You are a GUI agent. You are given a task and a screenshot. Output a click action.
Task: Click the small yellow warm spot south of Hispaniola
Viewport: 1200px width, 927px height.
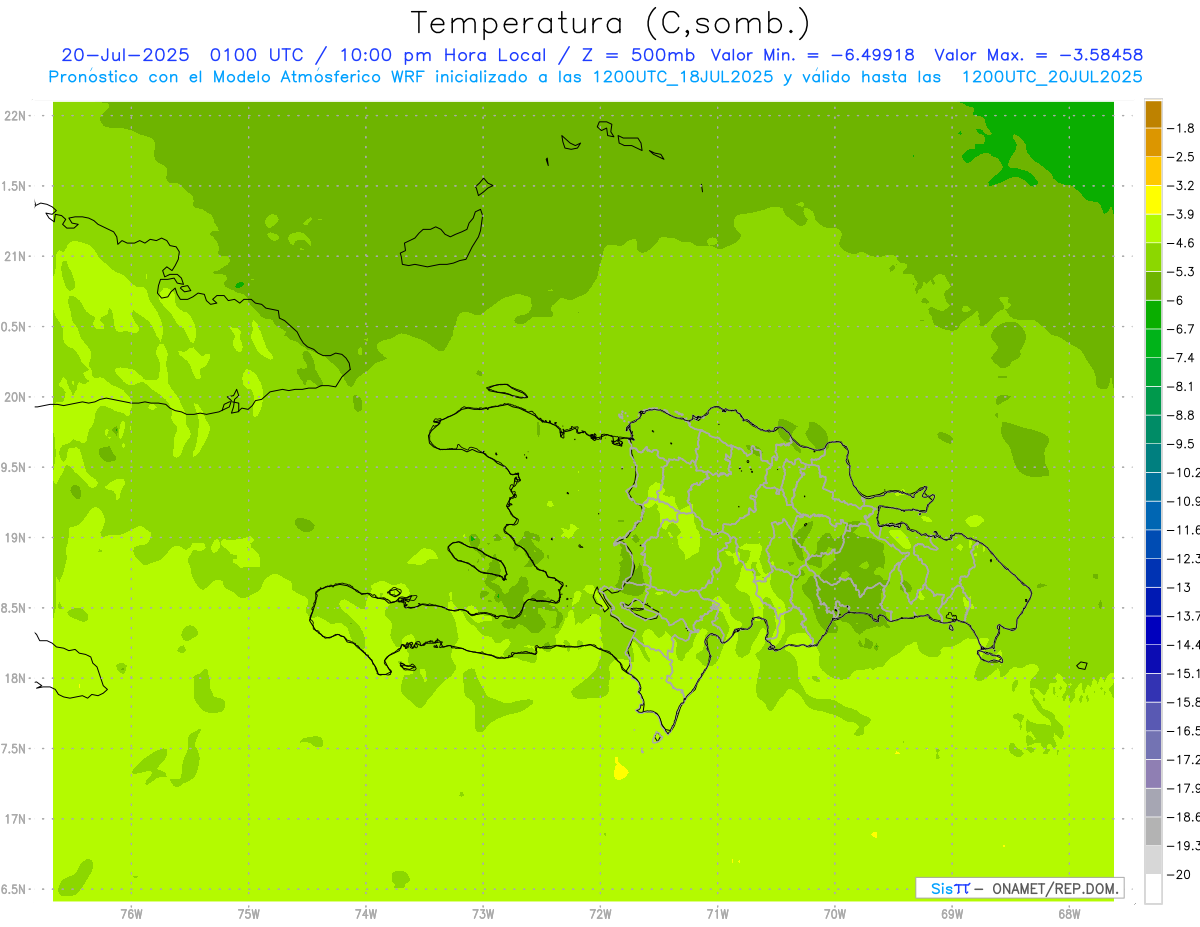click(620, 770)
